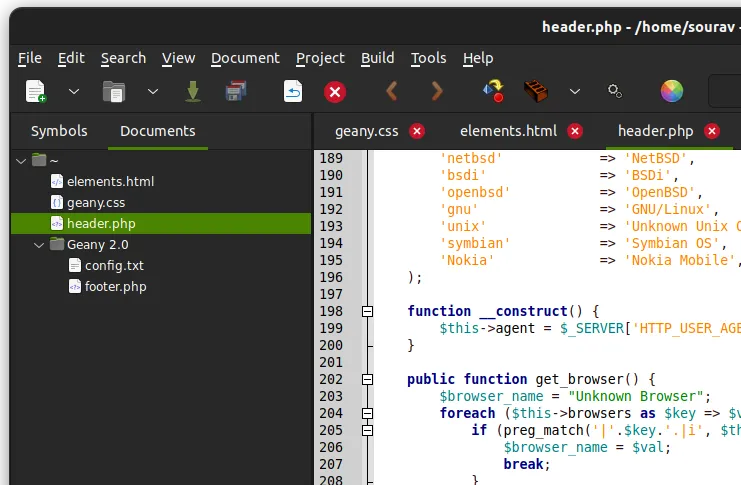Open dropdown arrow next to New file
This screenshot has height=485, width=741.
coord(74,92)
